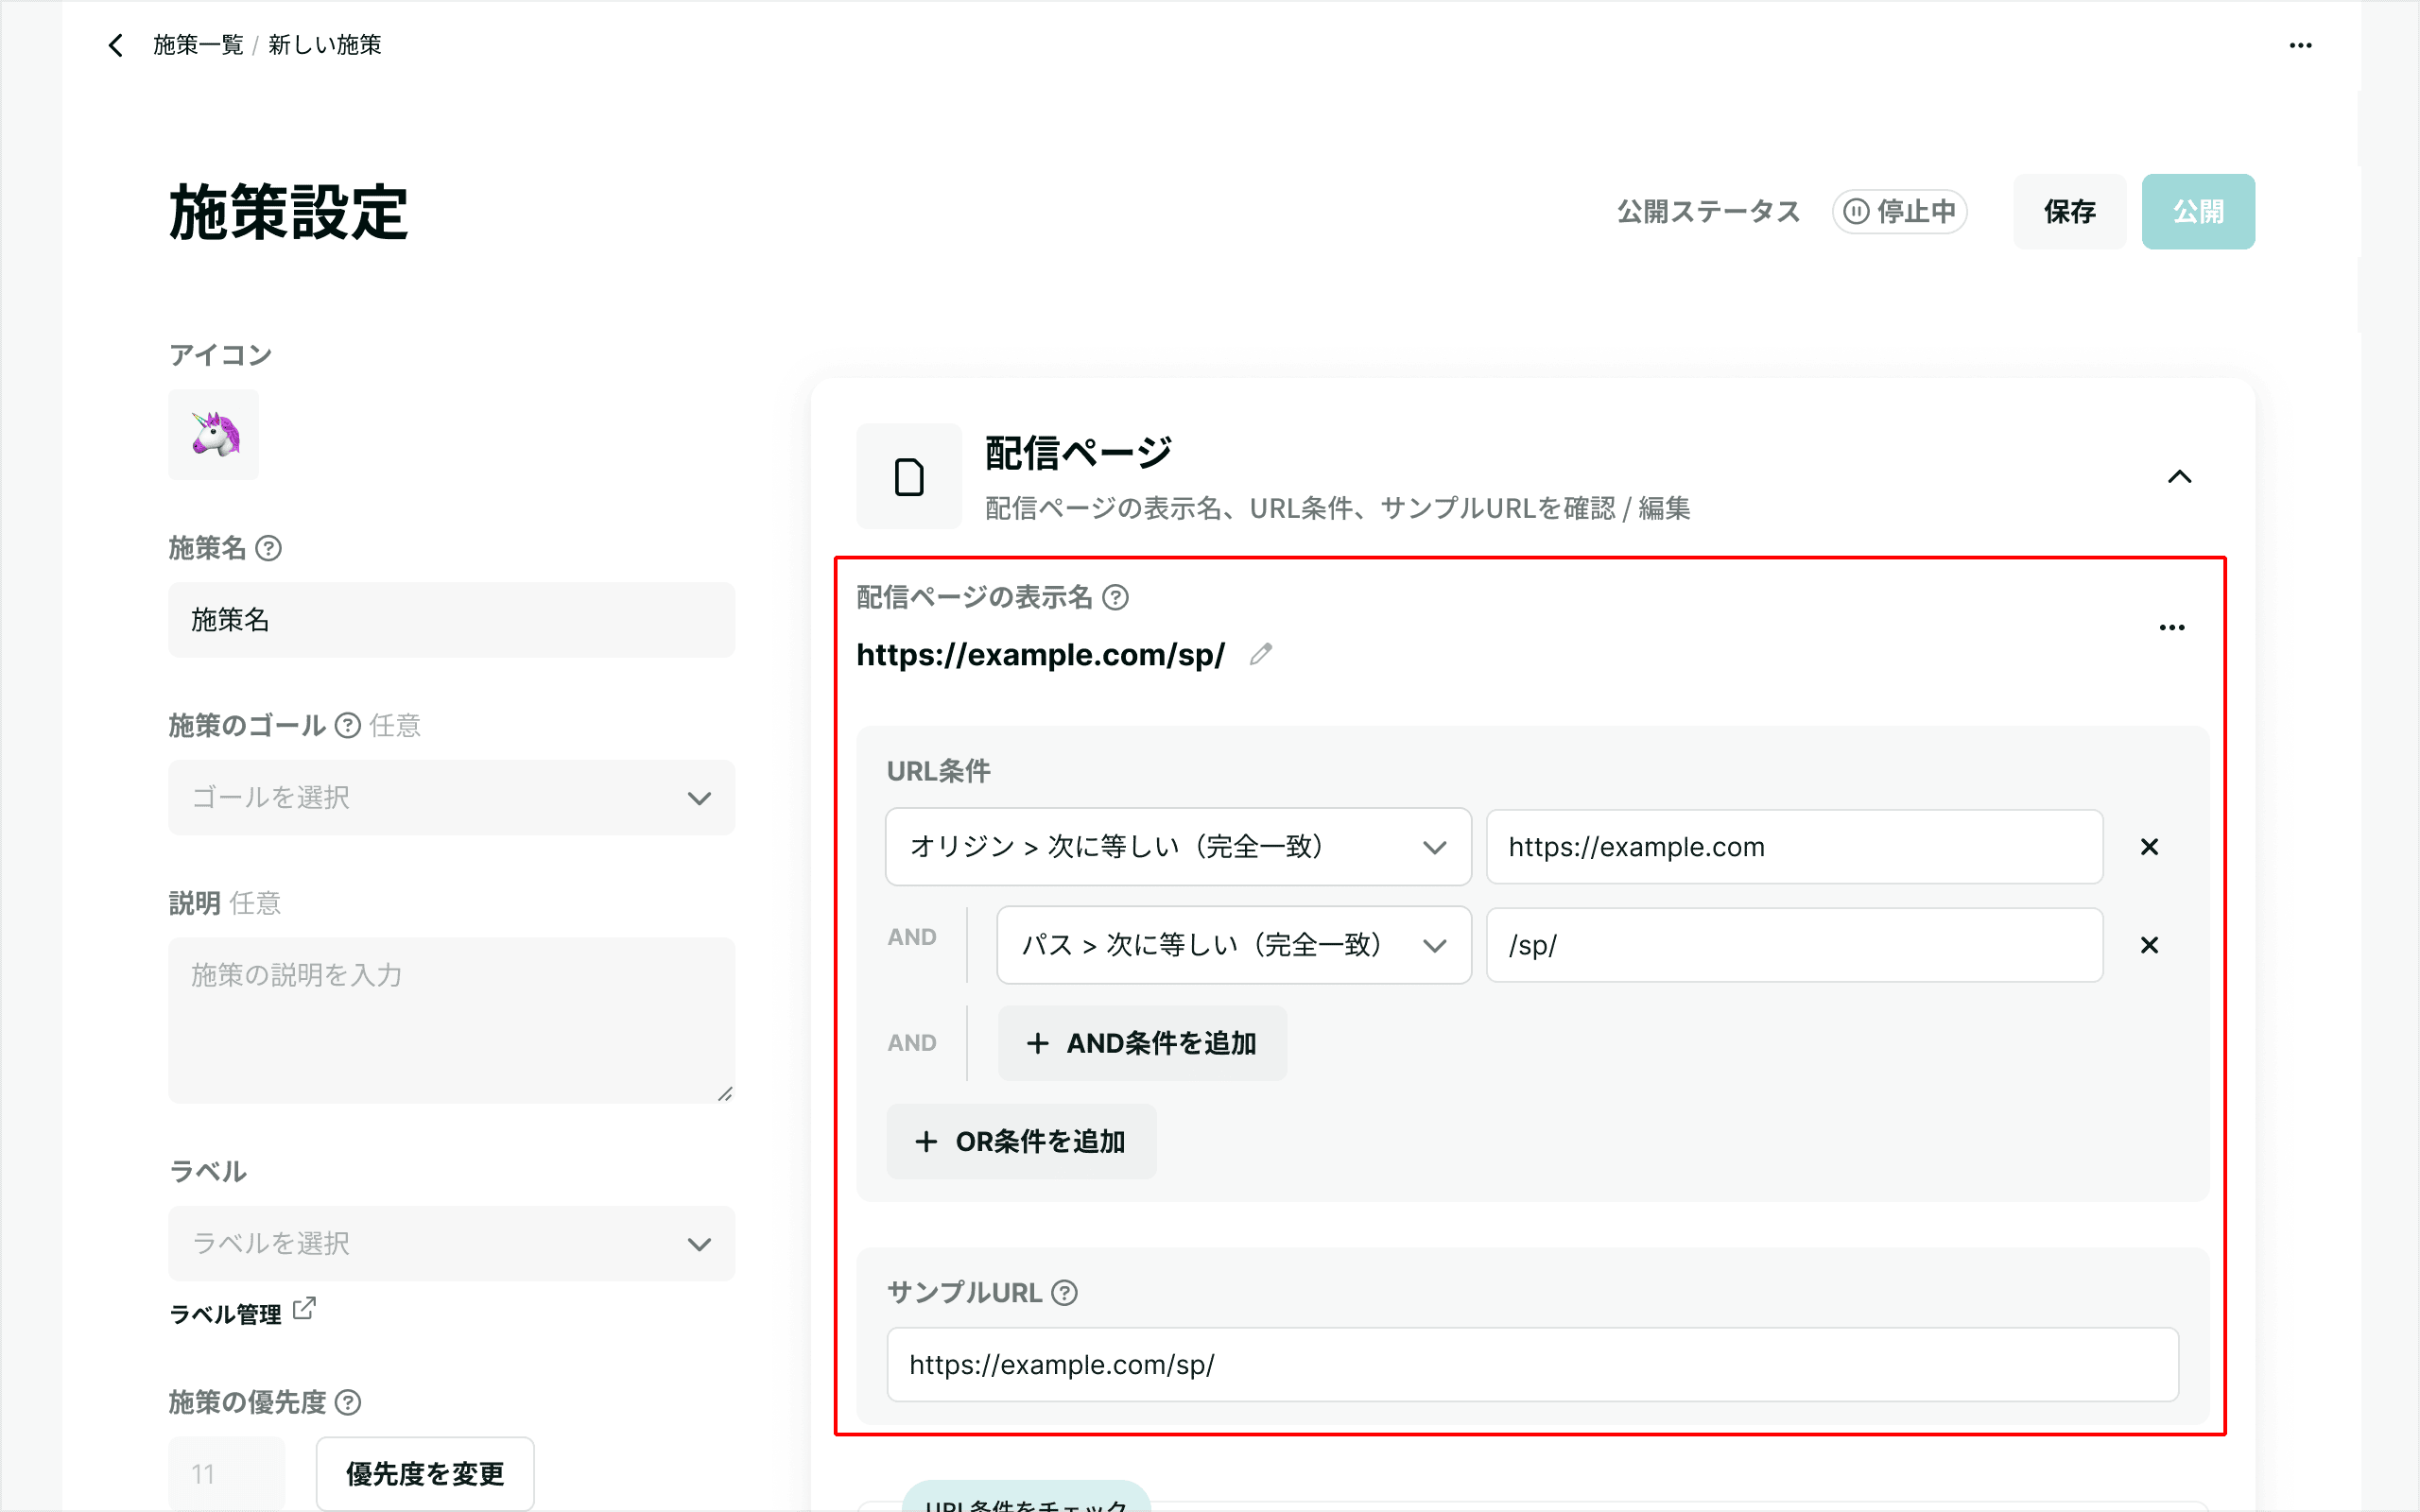Click the サンプルURL input field

pos(1532,1365)
